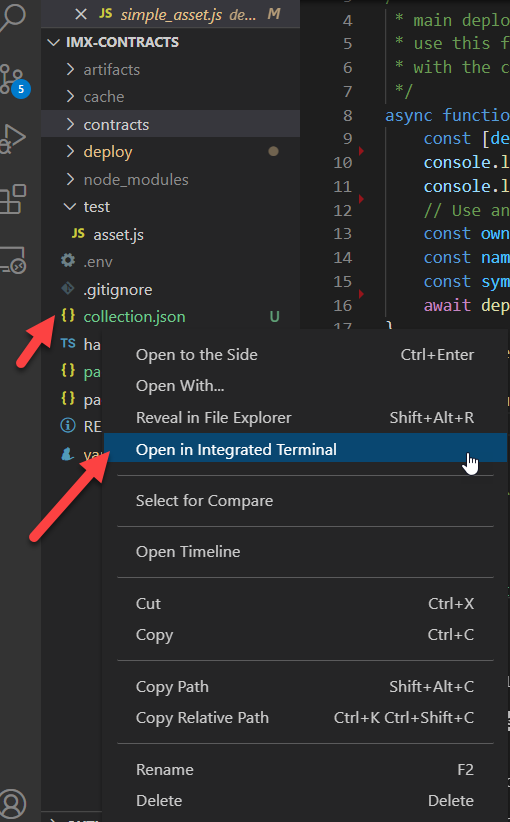The height and width of the screenshot is (822, 510).
Task: Open the Accounts icon in activity bar
Action: click(x=13, y=803)
